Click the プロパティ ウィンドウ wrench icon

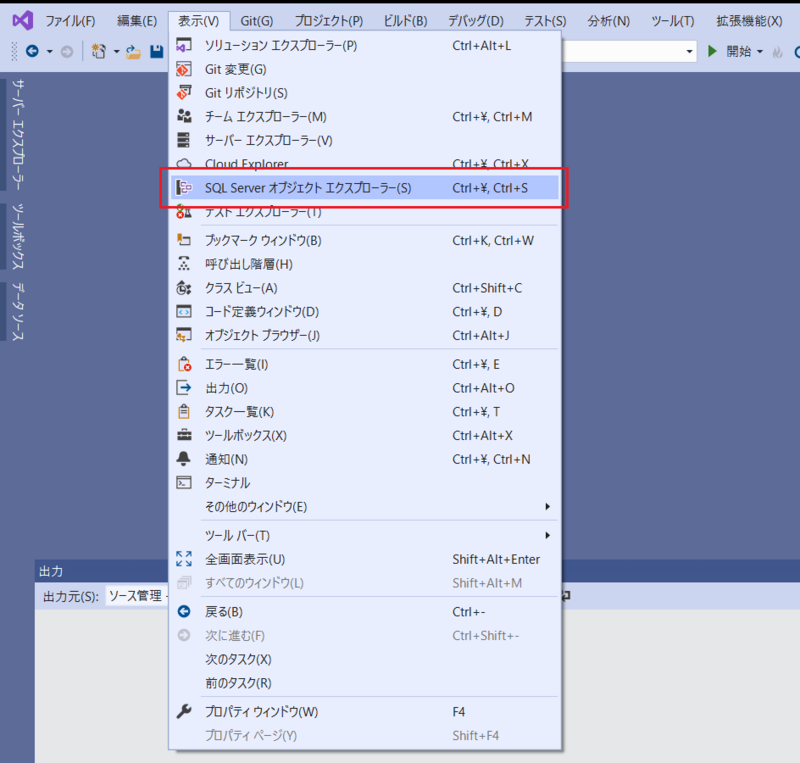pos(184,711)
